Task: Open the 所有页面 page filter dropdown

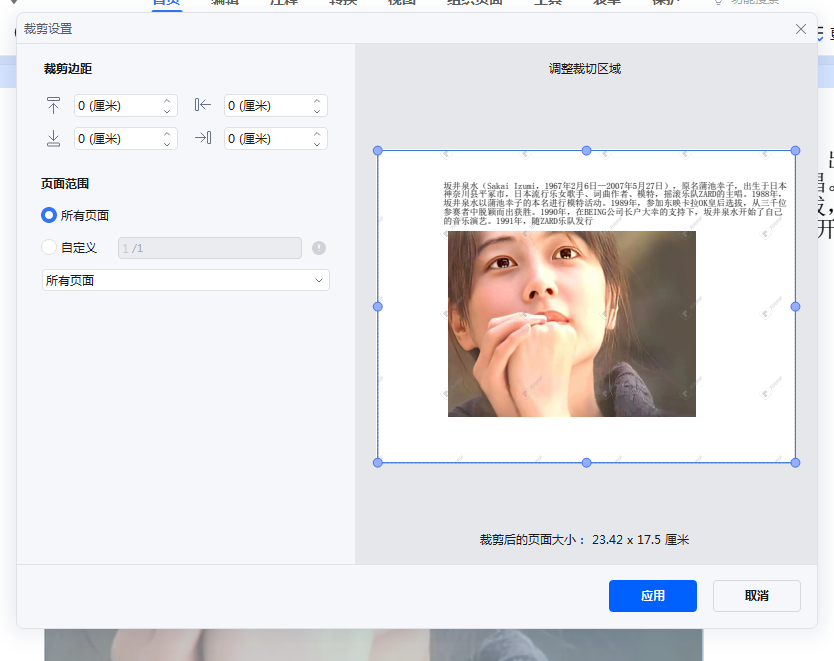Action: (x=183, y=280)
